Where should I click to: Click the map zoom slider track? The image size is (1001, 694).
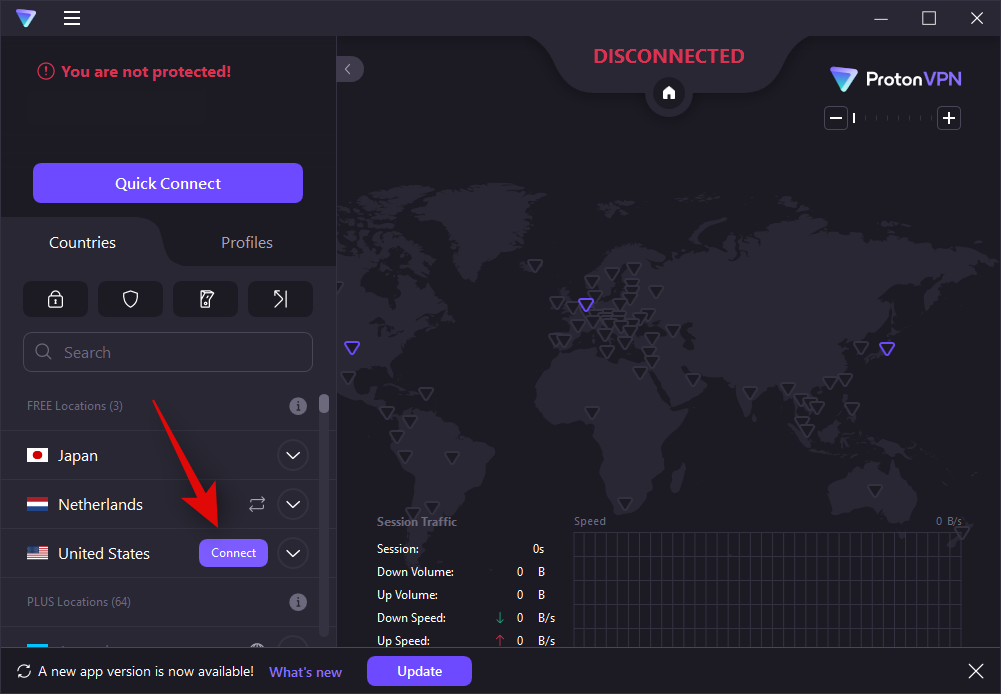[893, 118]
